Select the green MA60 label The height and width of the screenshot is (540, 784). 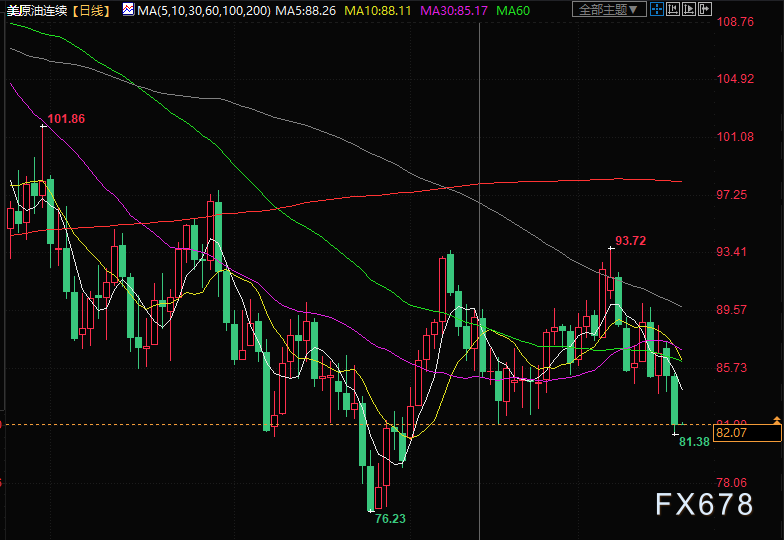[512, 10]
